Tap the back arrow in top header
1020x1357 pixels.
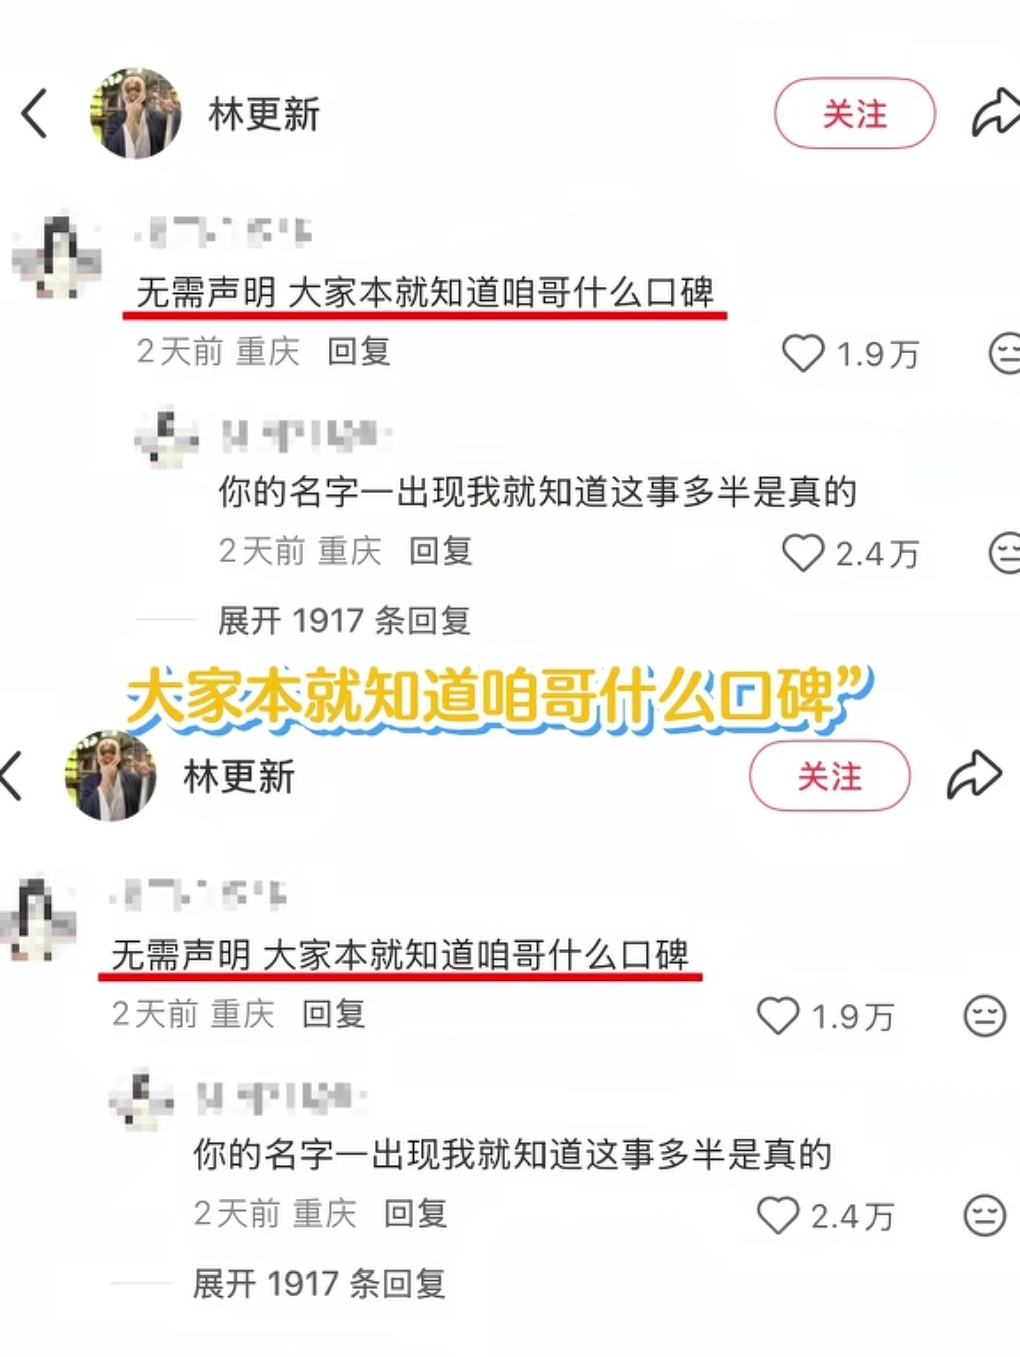35,113
